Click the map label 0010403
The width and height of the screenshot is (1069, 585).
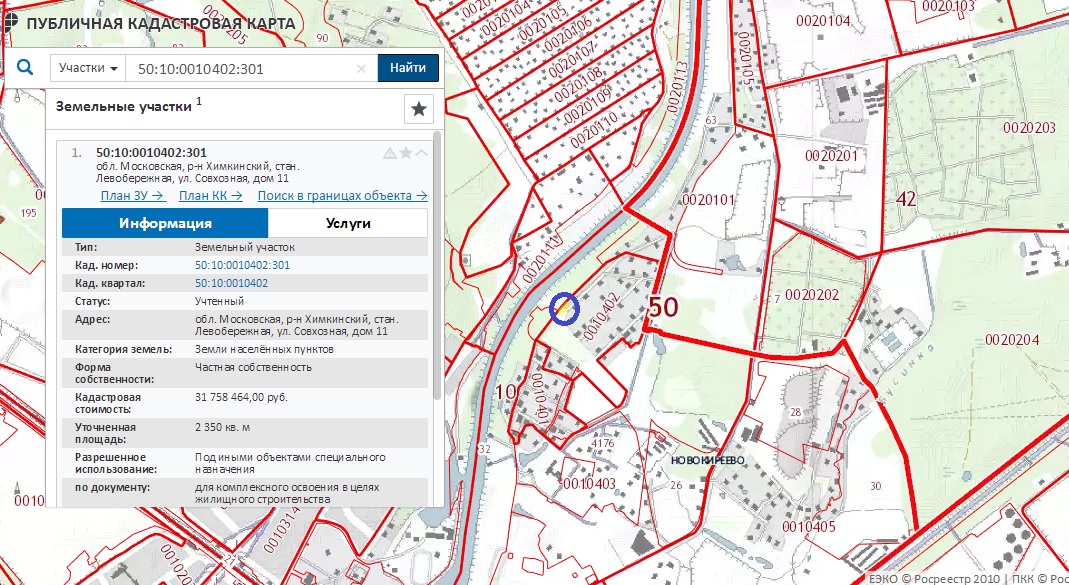point(590,483)
